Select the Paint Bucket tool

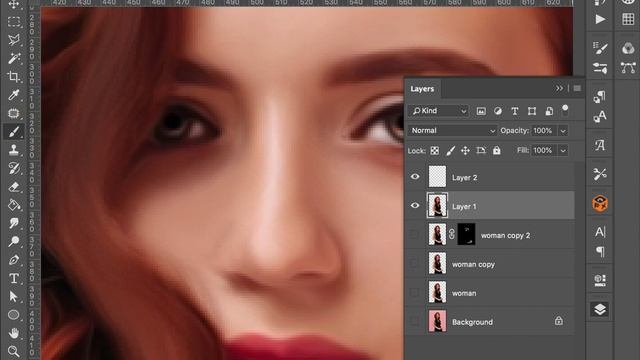point(14,204)
